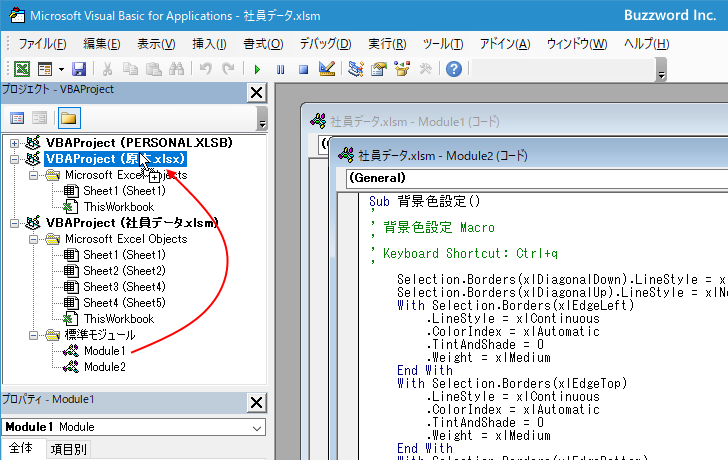Click the Toolbox wrench icon
The height and width of the screenshot is (460, 728).
(425, 69)
